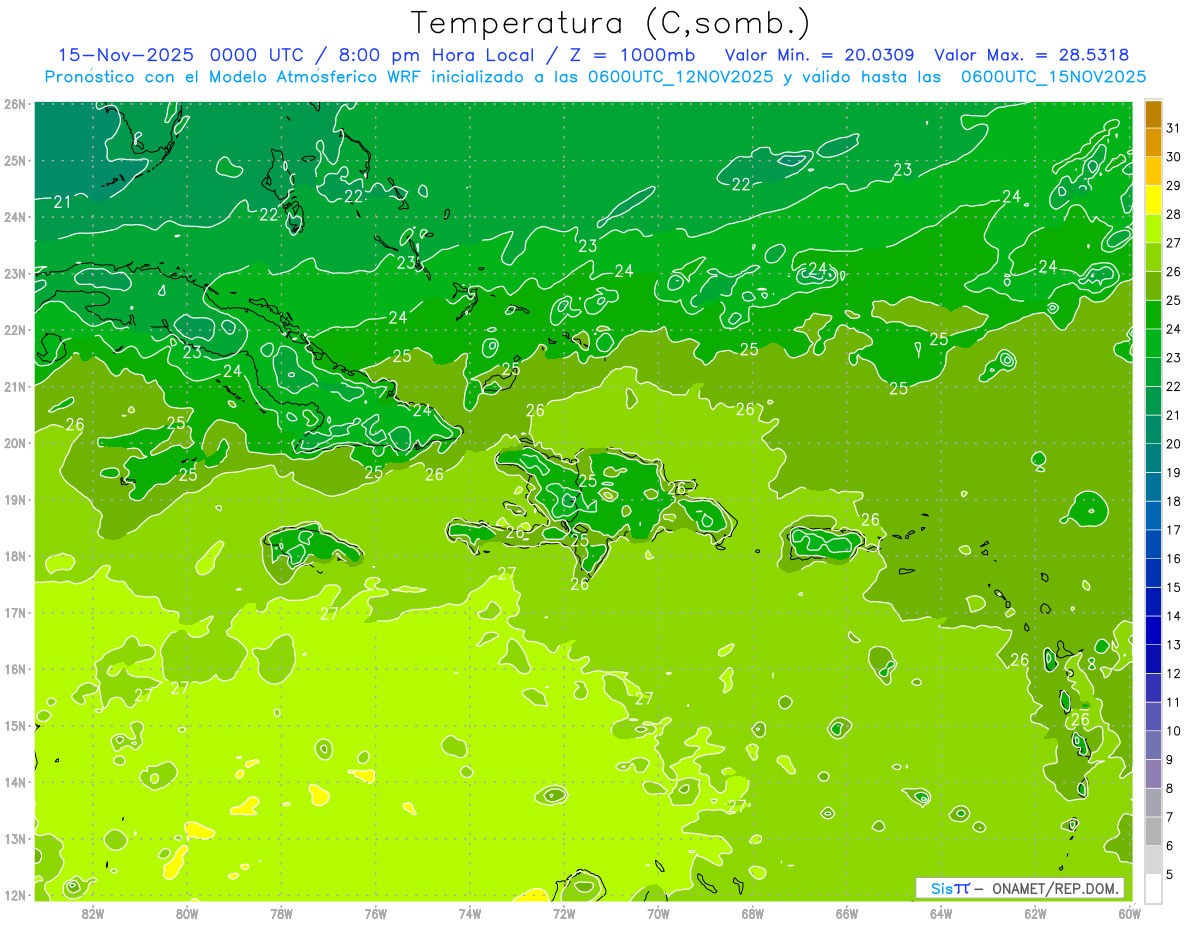The height and width of the screenshot is (927, 1200).
Task: Pick the orange swatch between 30 and 31
Action: coord(1153,143)
